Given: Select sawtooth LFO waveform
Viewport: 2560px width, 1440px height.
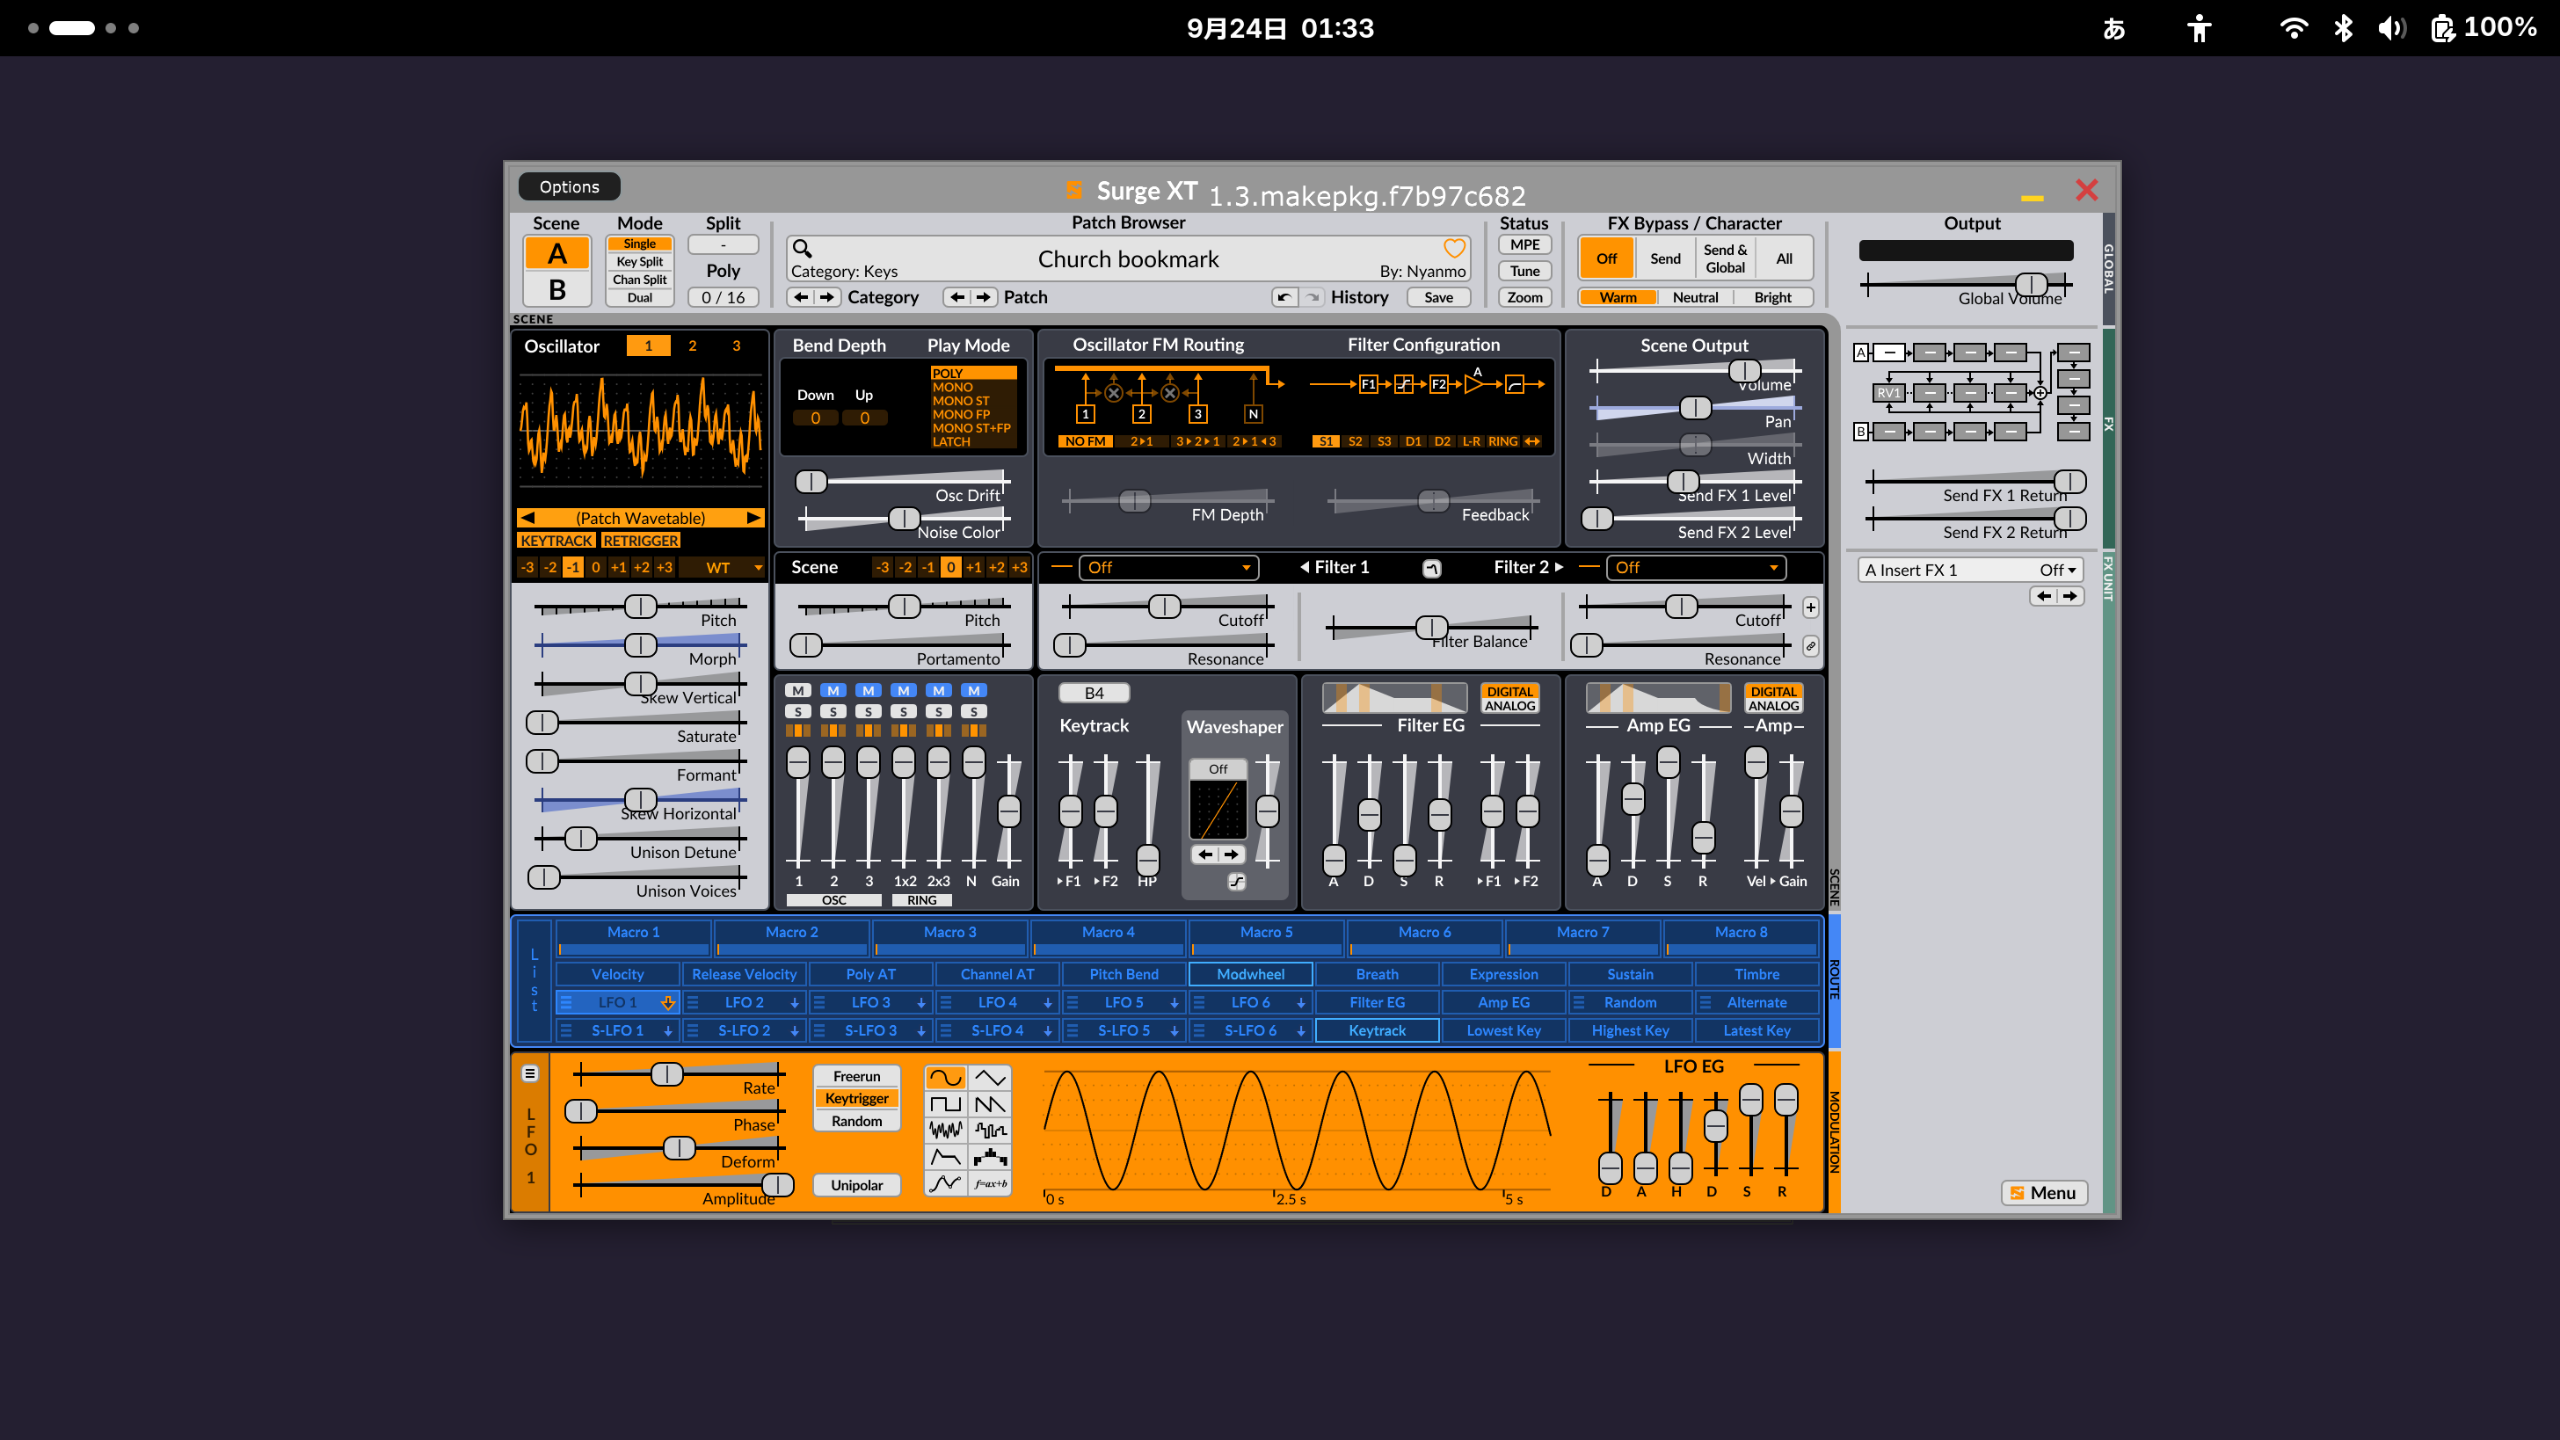Looking at the screenshot, I should point(990,1104).
